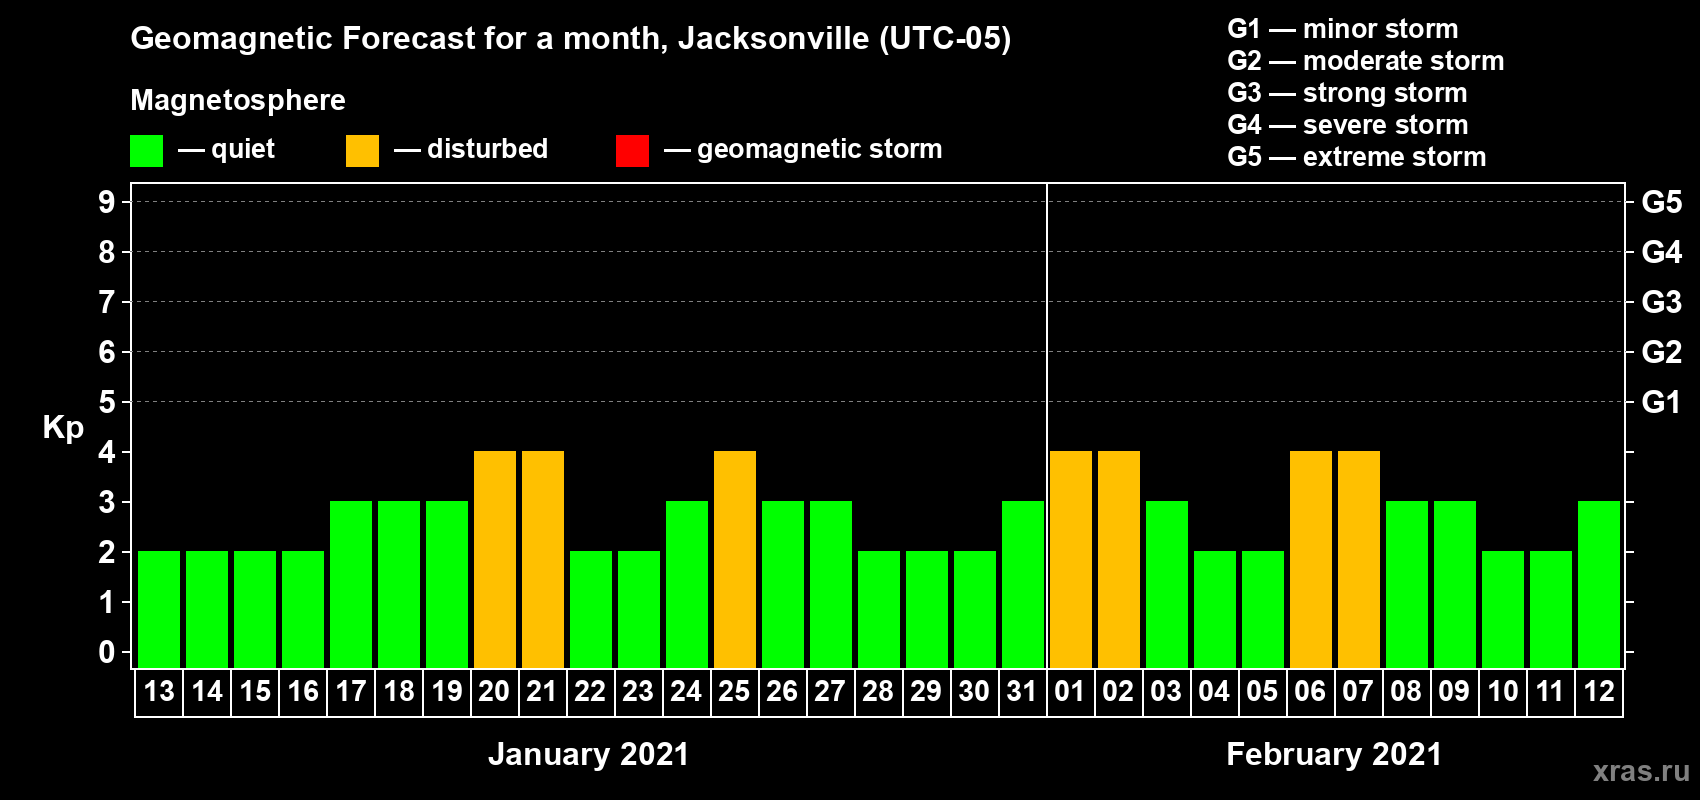Click the red geomagnetic storm legend swatch
Viewport: 1700px width, 800px height.
click(632, 151)
